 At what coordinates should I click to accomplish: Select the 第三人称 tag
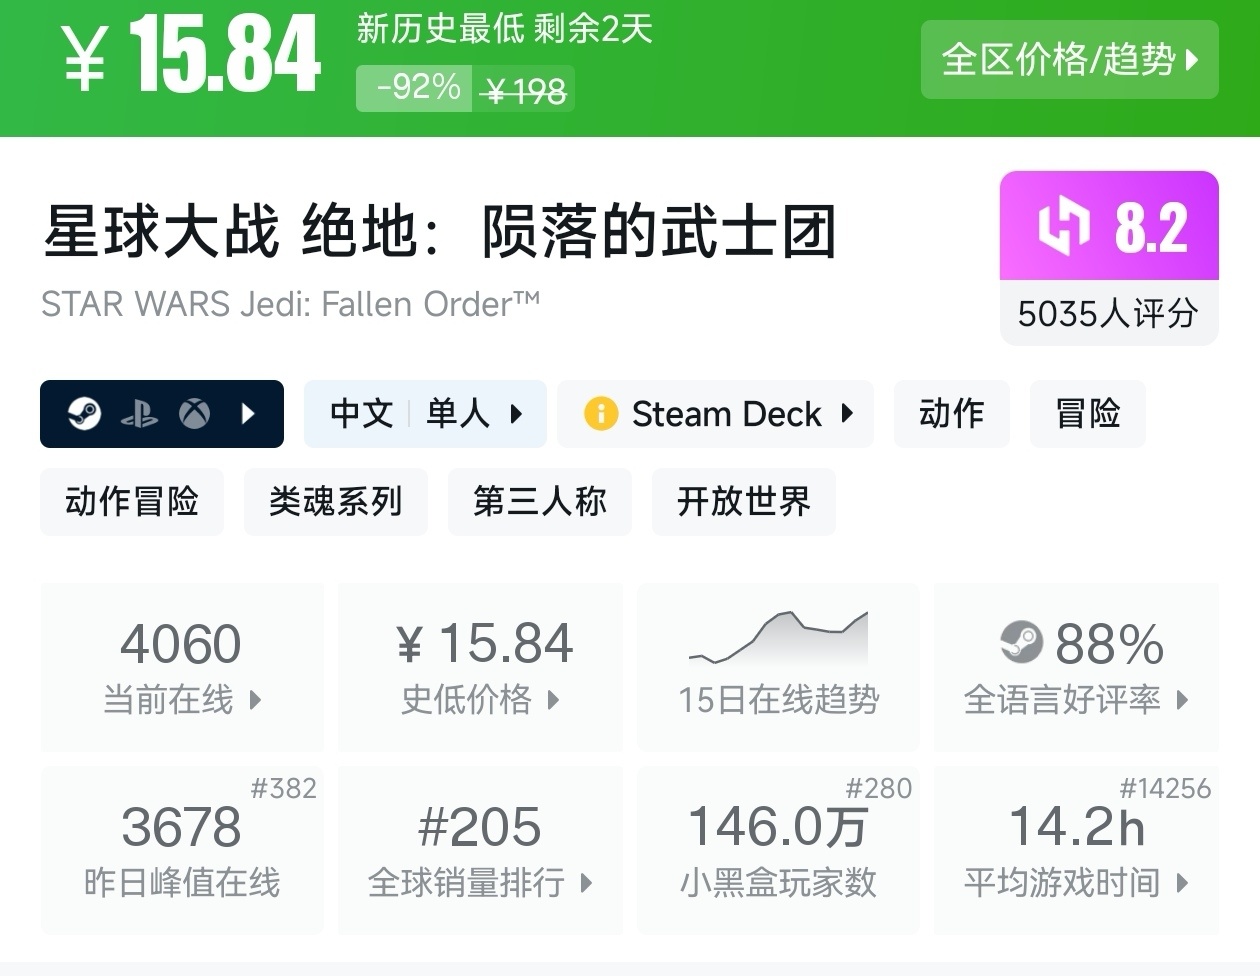click(540, 501)
